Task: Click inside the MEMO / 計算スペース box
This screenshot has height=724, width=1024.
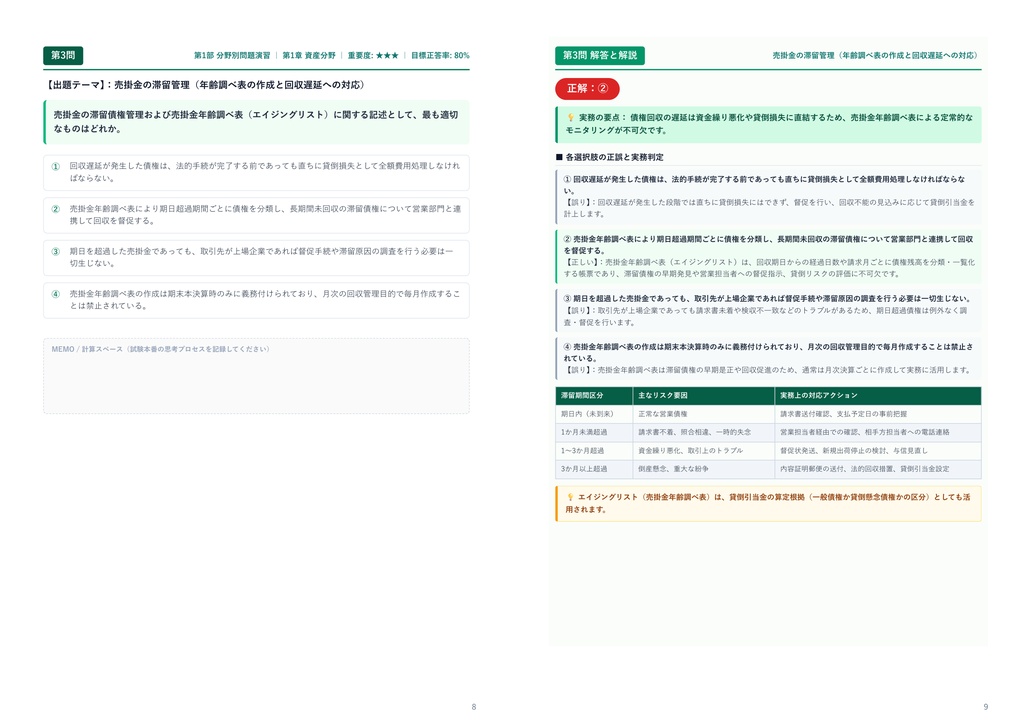Action: tap(256, 376)
